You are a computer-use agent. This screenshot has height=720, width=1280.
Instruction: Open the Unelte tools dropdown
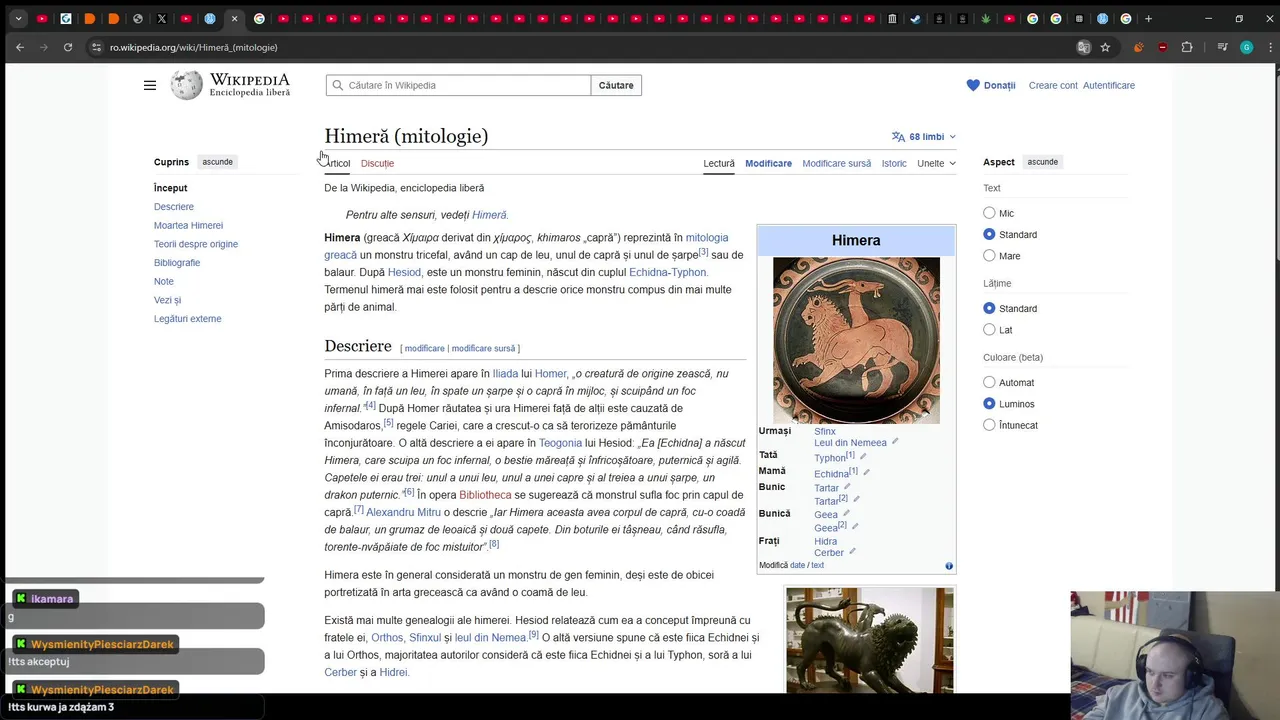936,163
